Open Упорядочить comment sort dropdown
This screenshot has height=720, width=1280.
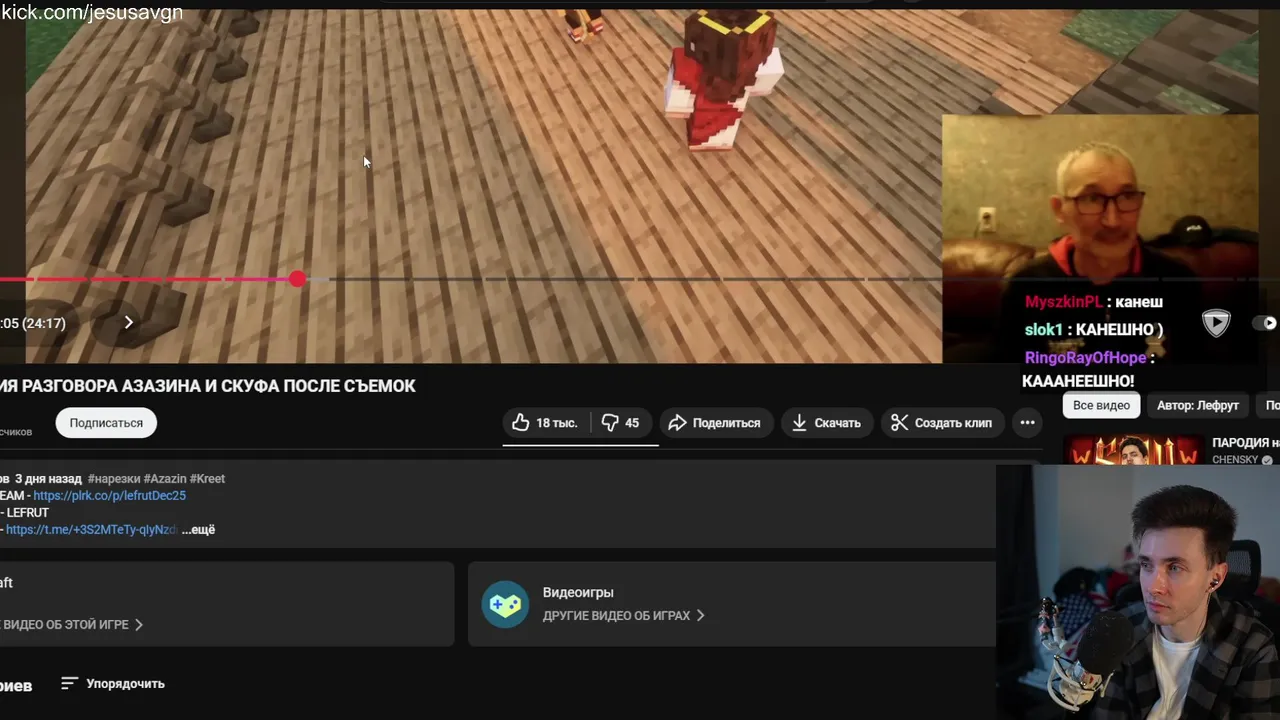[113, 684]
